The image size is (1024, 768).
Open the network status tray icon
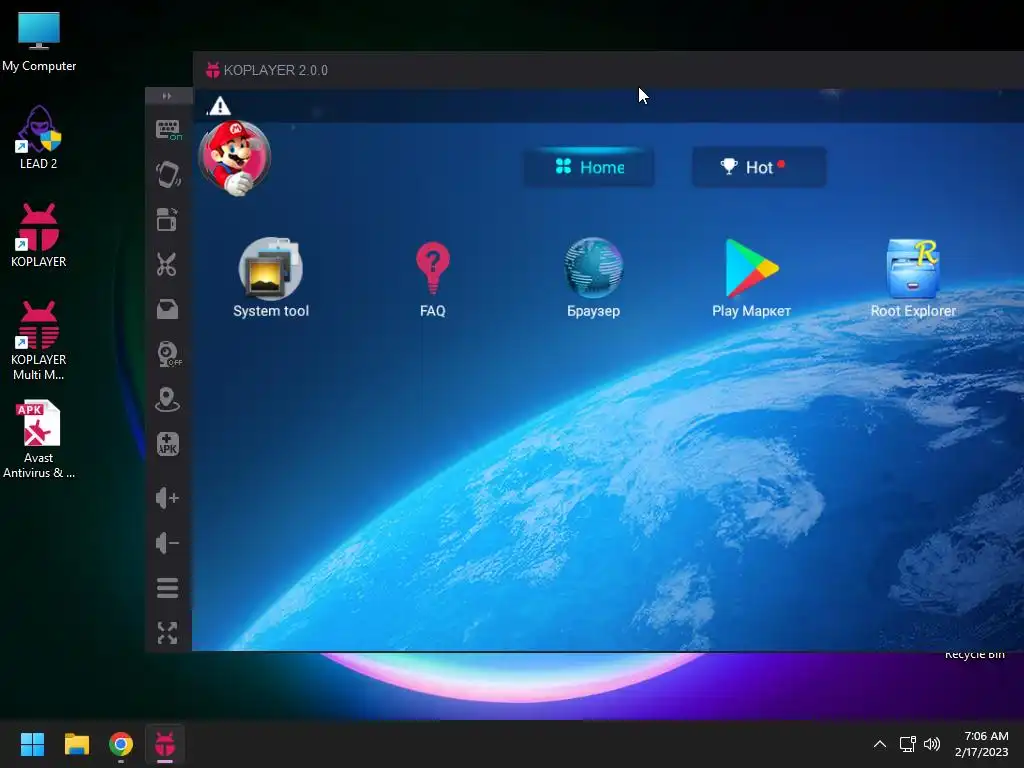pyautogui.click(x=907, y=744)
